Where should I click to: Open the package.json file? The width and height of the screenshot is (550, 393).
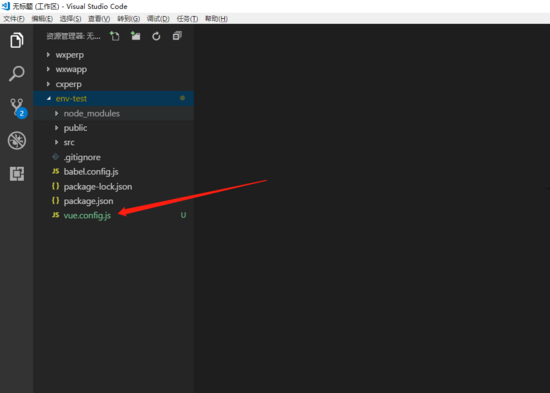click(x=114, y=201)
